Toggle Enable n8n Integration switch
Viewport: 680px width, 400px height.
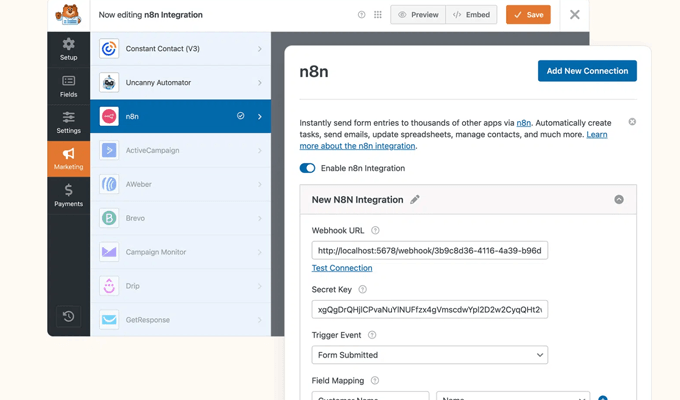coord(307,168)
